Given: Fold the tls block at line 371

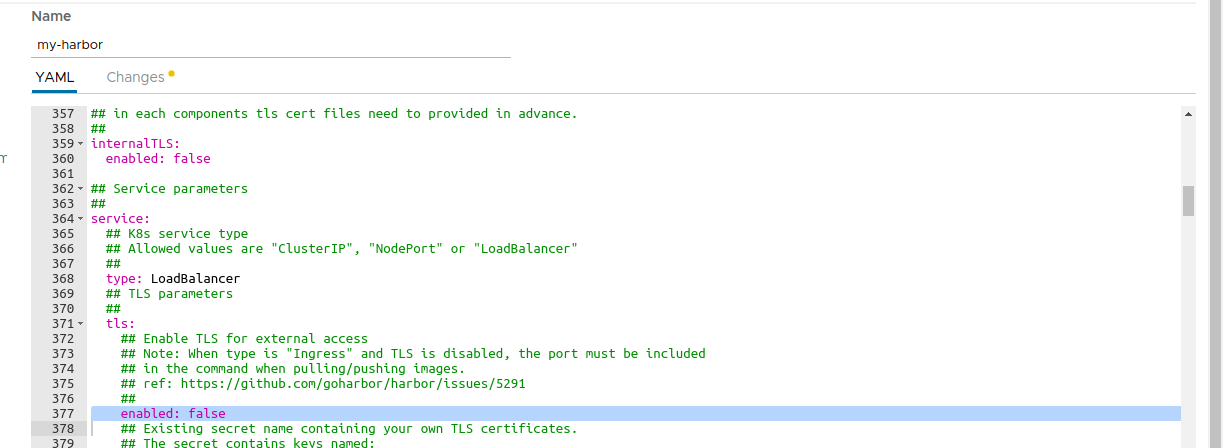Looking at the screenshot, I should pos(80,324).
